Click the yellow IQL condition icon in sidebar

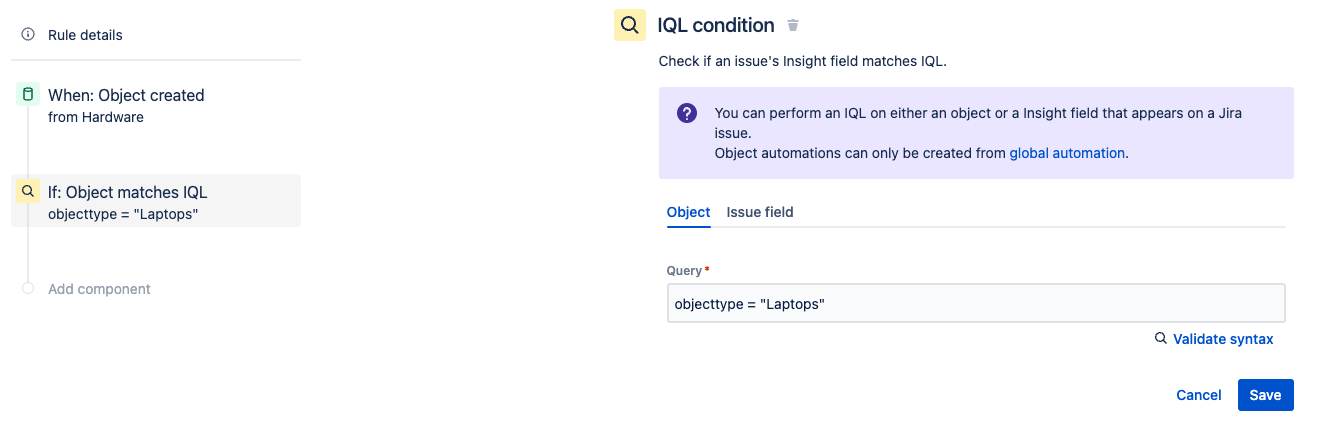point(28,192)
